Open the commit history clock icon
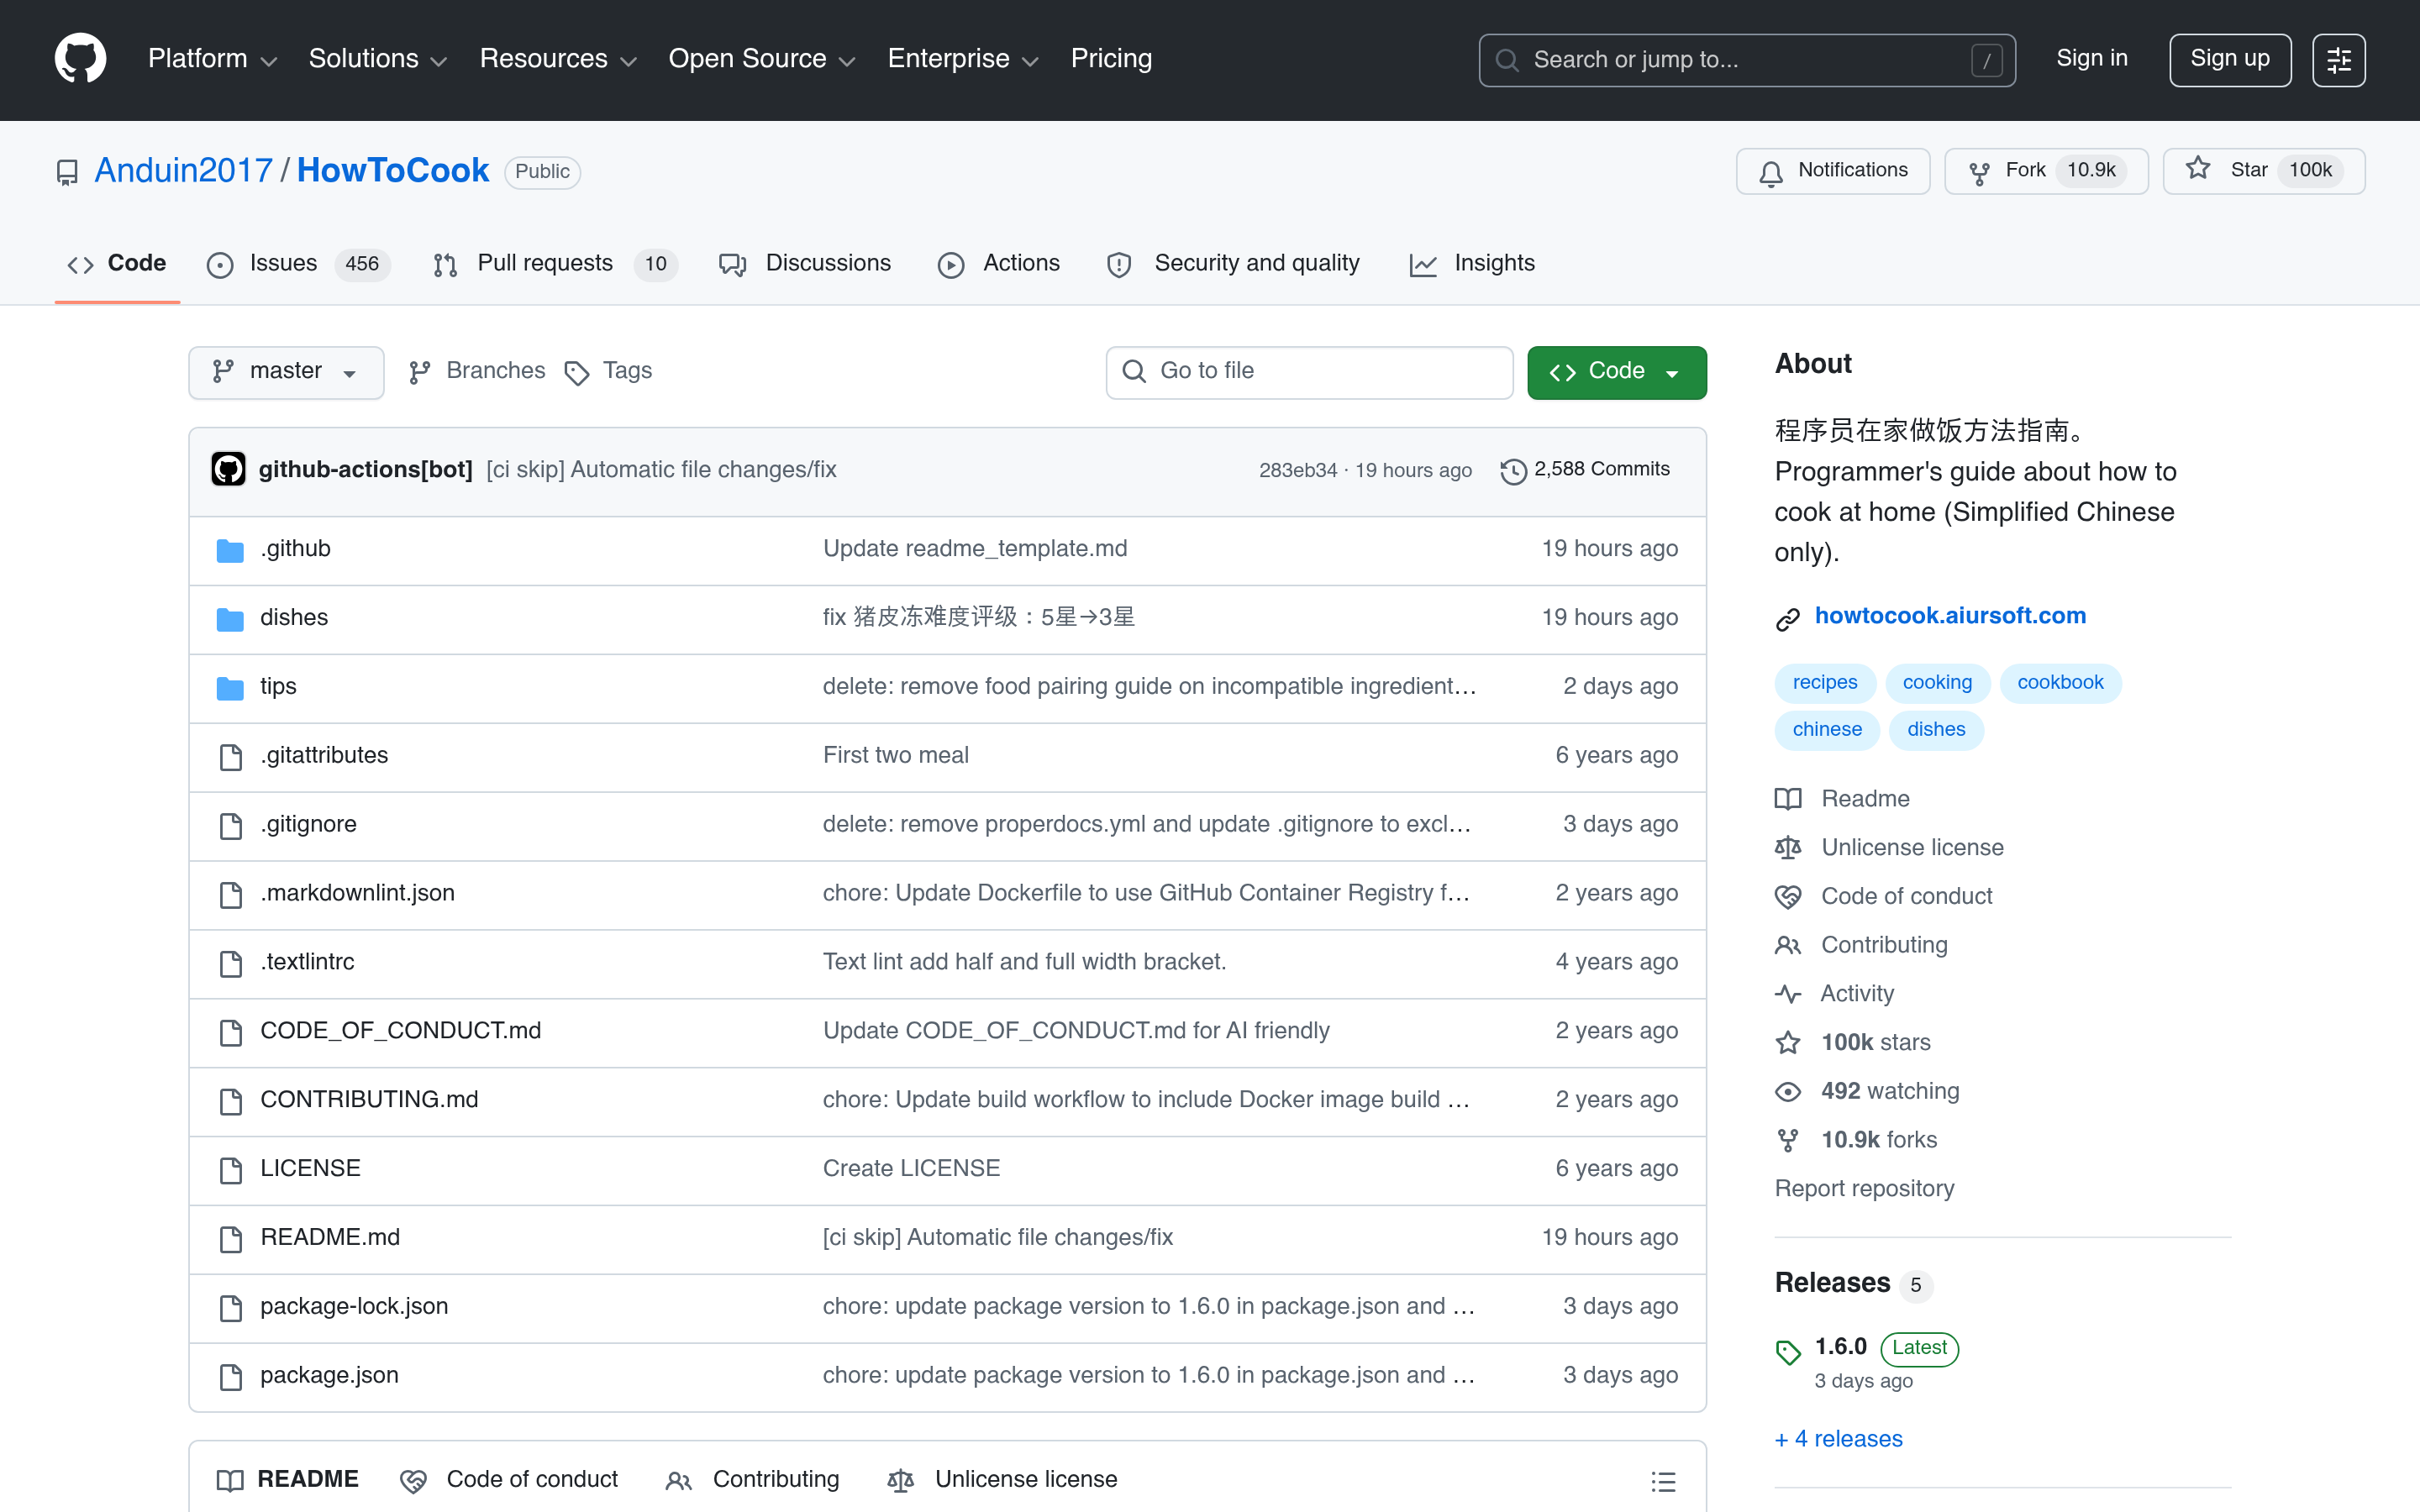The width and height of the screenshot is (2420, 1512). pyautogui.click(x=1513, y=471)
